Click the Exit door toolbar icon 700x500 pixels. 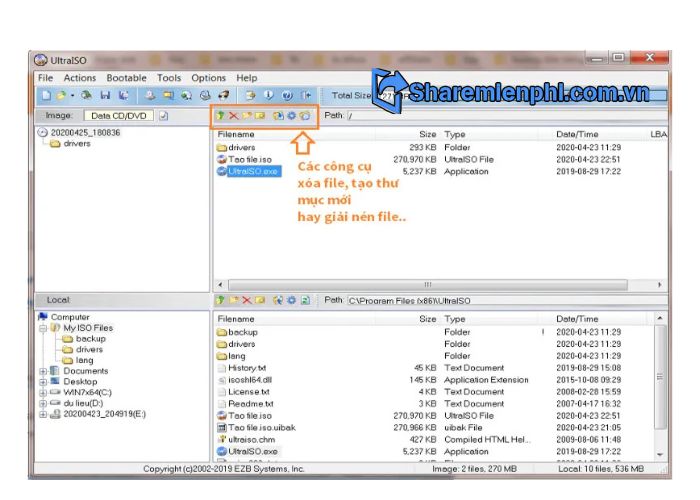(306, 95)
